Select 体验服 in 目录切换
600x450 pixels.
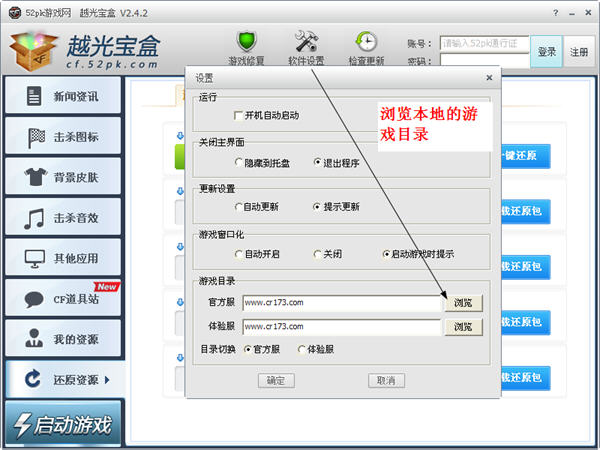[x=302, y=349]
